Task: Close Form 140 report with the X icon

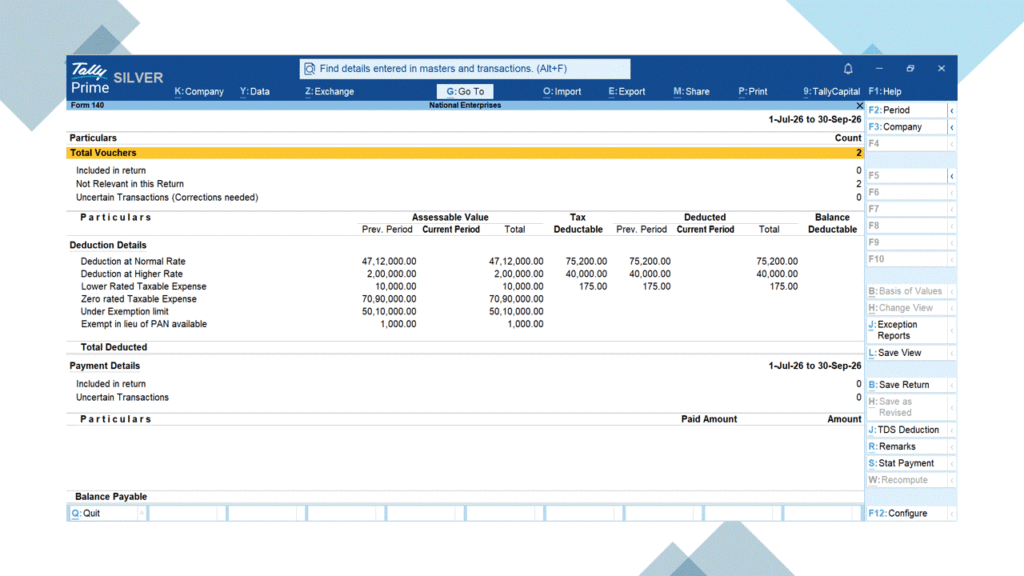Action: pos(859,105)
